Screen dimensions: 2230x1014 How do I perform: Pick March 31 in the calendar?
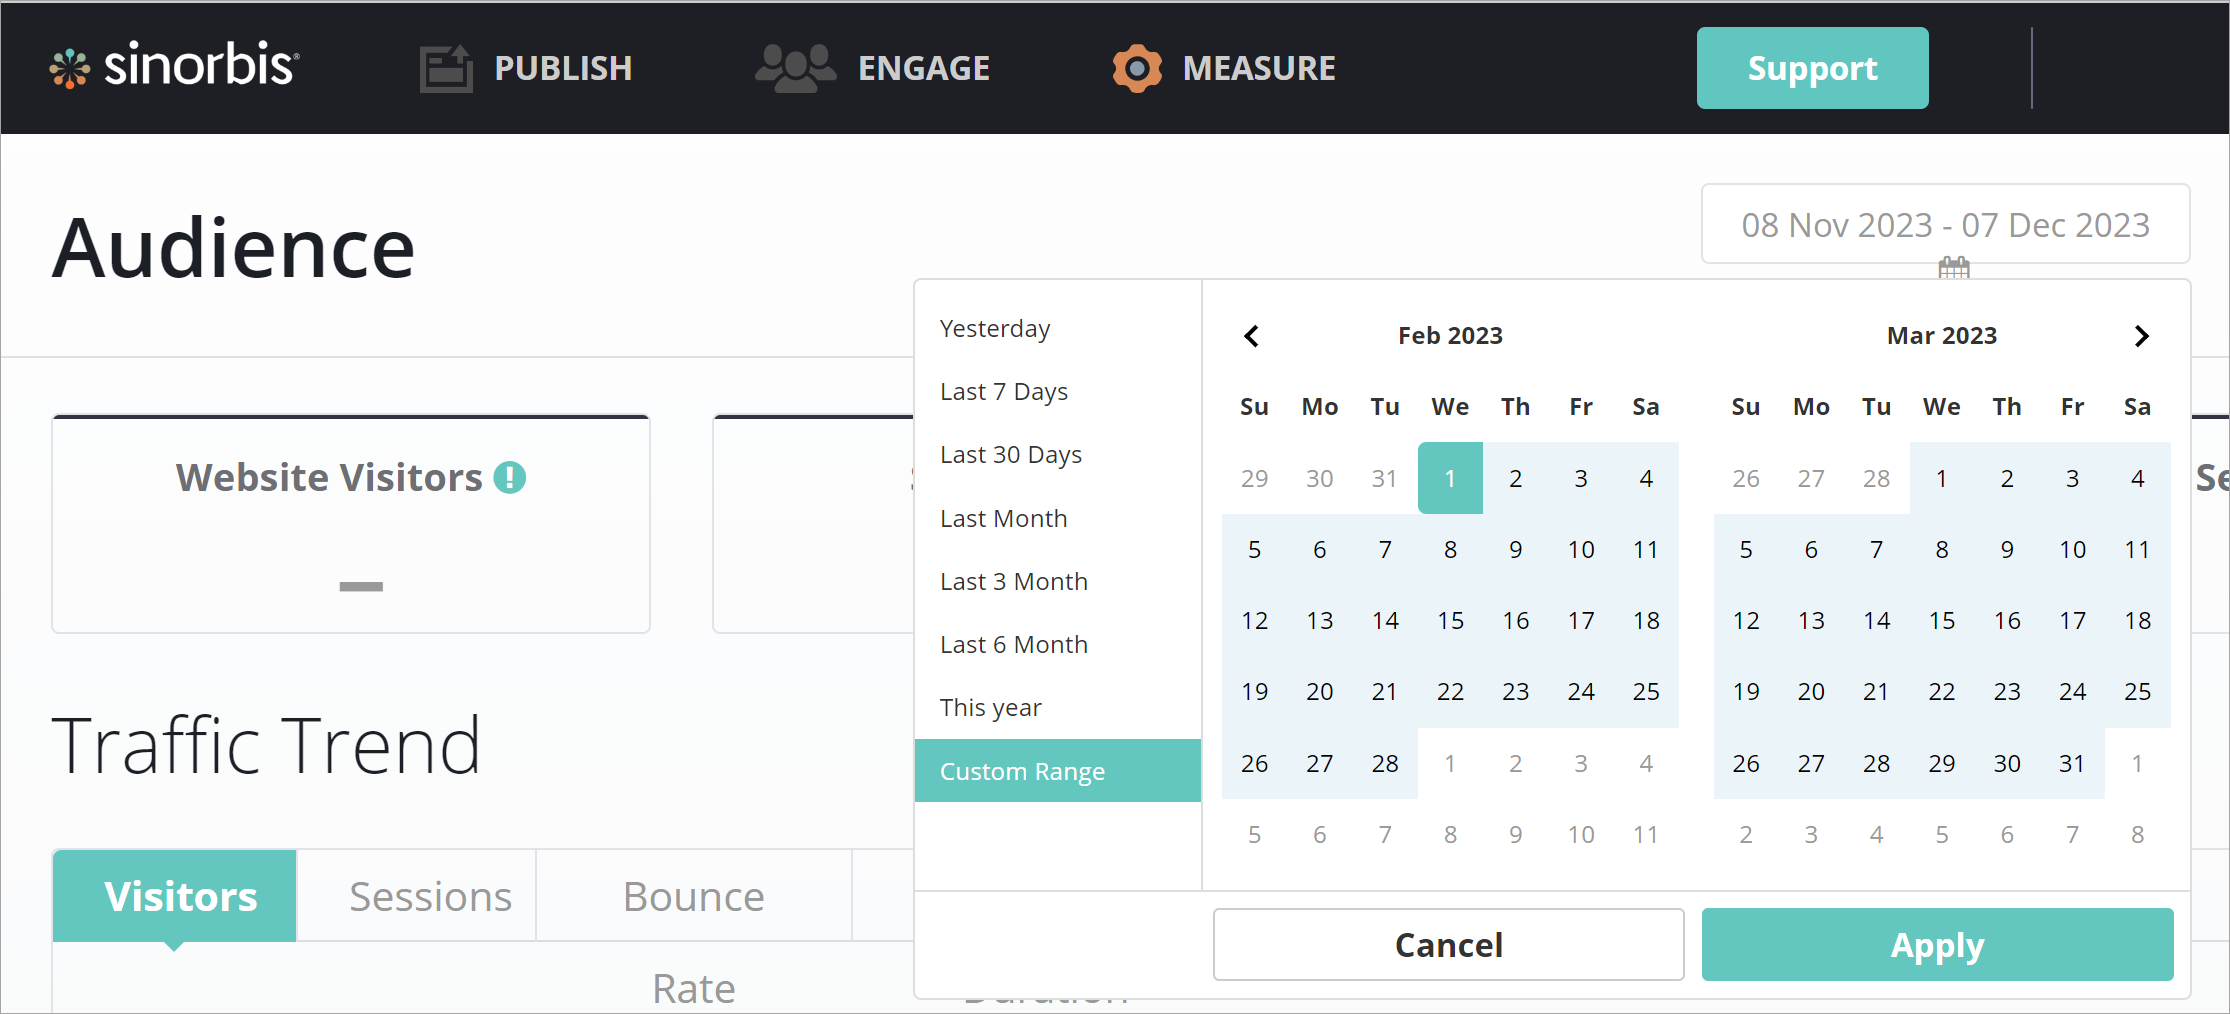click(x=2072, y=764)
